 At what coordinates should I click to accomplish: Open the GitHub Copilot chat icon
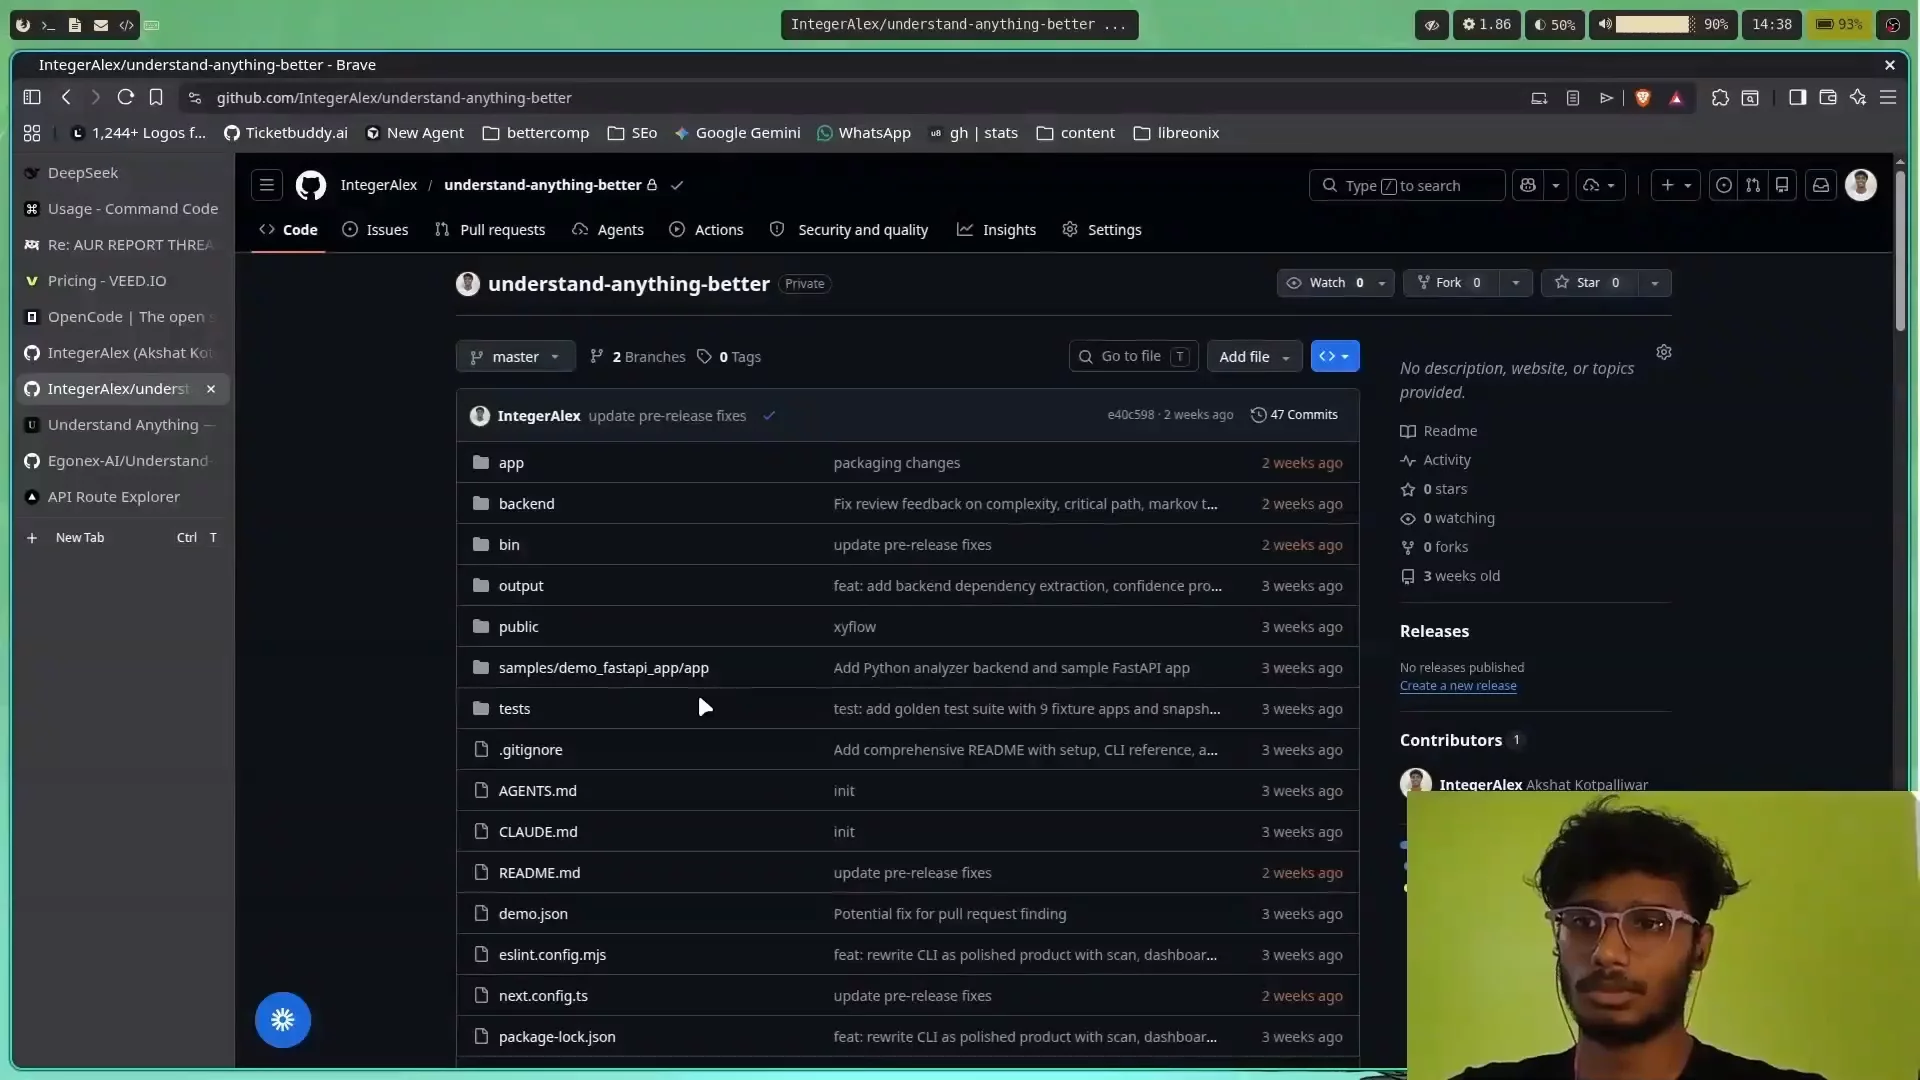[x=1528, y=186]
